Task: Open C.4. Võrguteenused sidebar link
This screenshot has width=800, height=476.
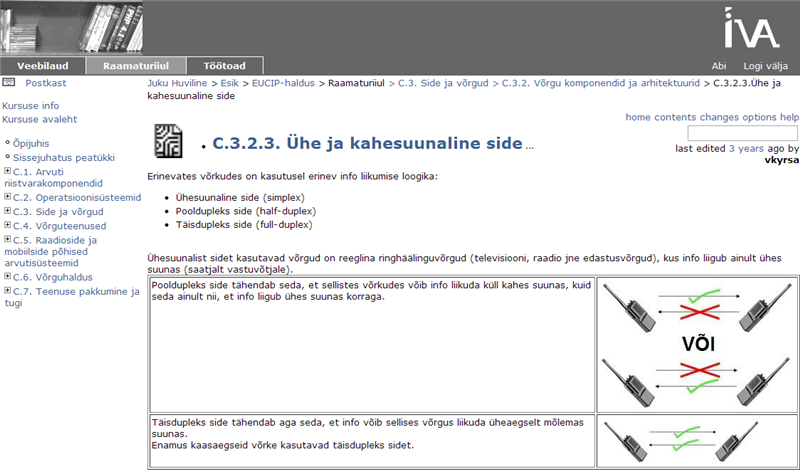Action: 60,226
